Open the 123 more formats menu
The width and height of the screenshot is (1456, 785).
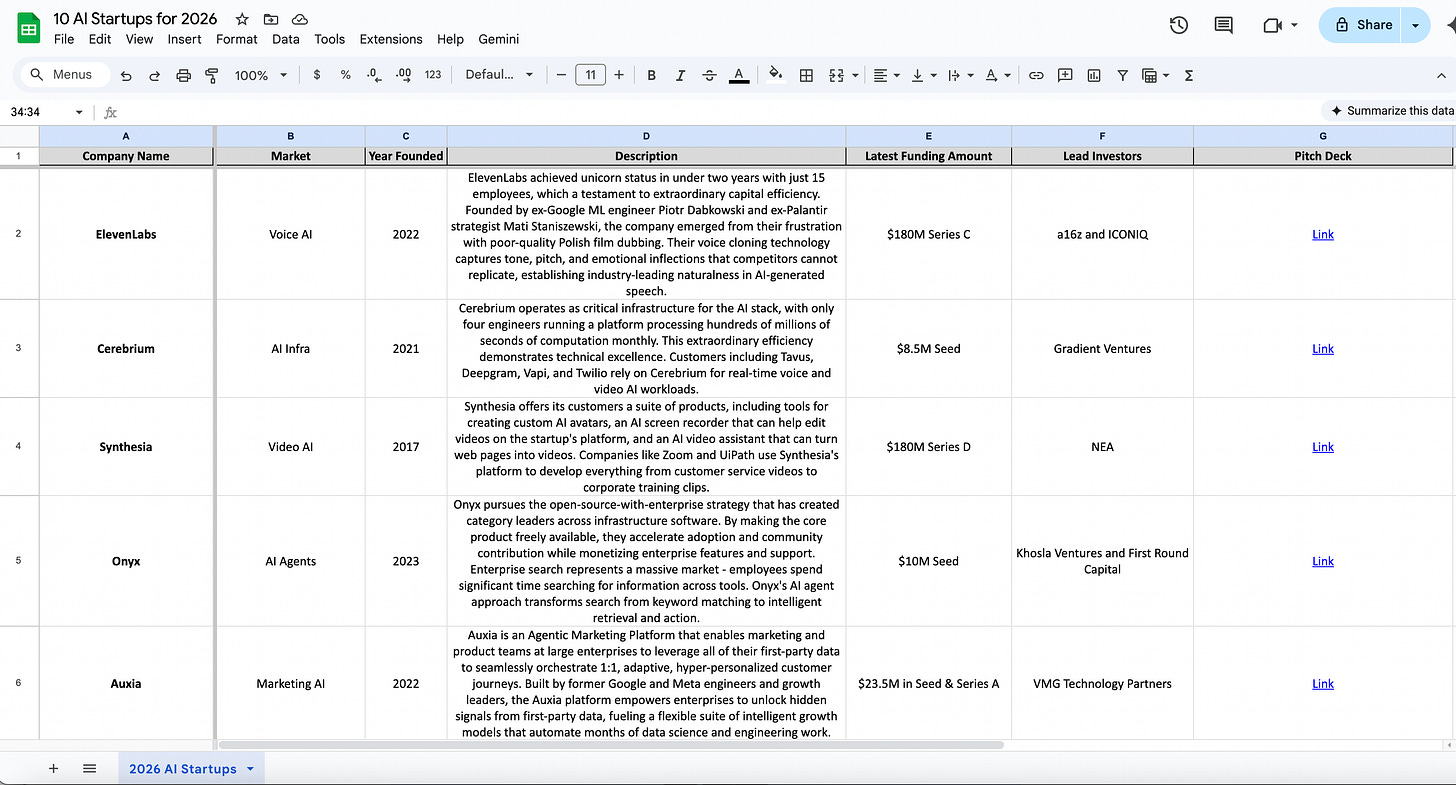tap(433, 75)
